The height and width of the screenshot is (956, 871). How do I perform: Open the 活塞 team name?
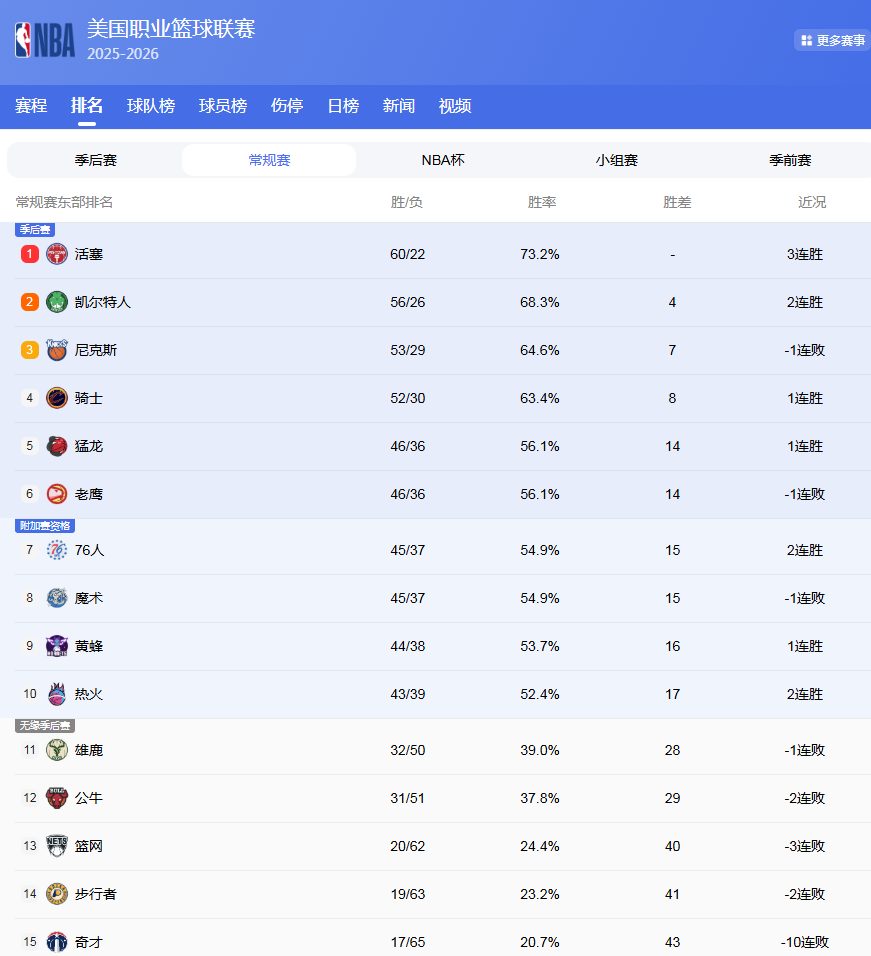point(88,254)
